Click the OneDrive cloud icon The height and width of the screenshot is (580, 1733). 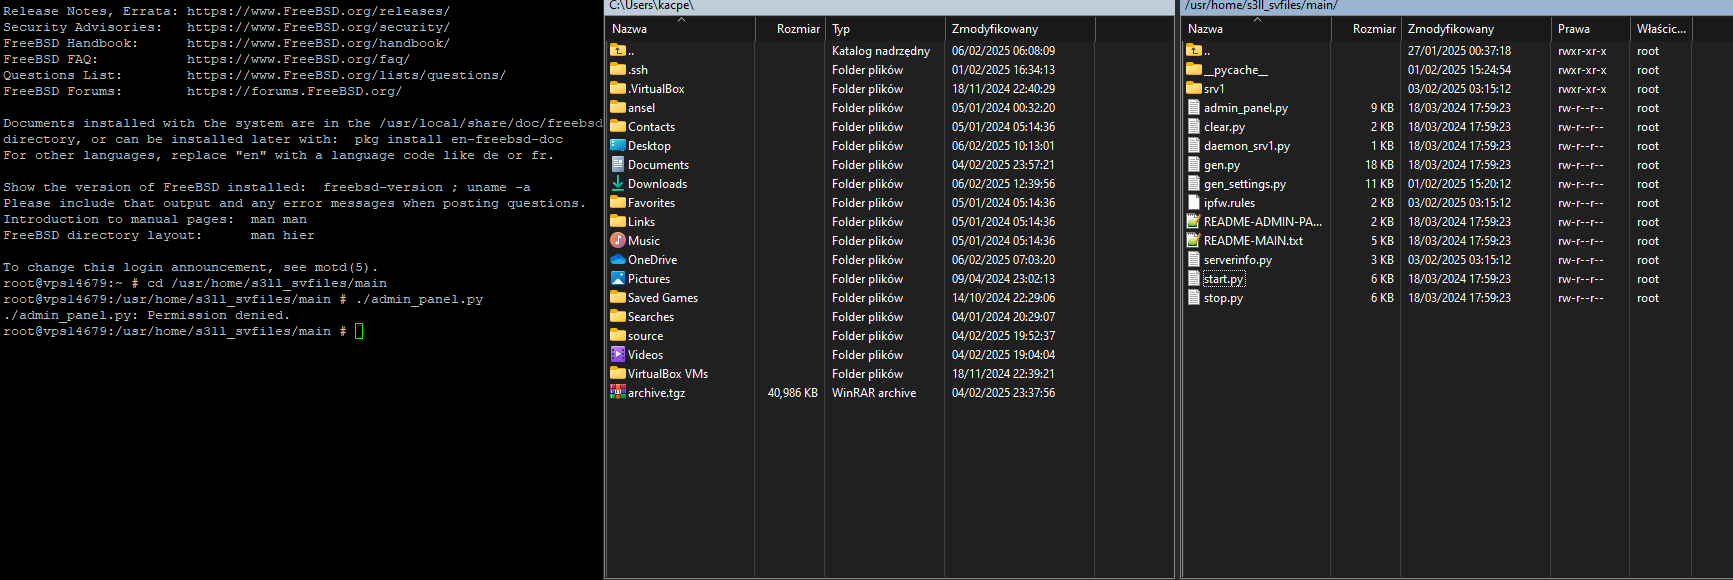(618, 260)
